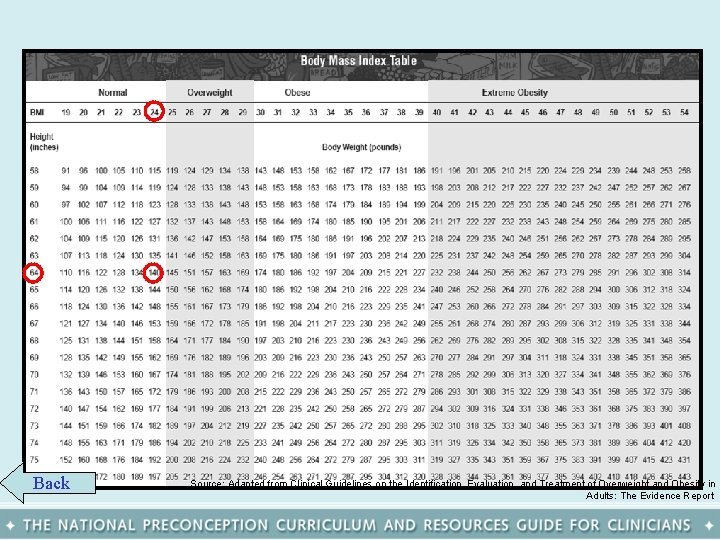Click the 'Body Weight (pounds)' label
The width and height of the screenshot is (720, 540).
click(361, 147)
